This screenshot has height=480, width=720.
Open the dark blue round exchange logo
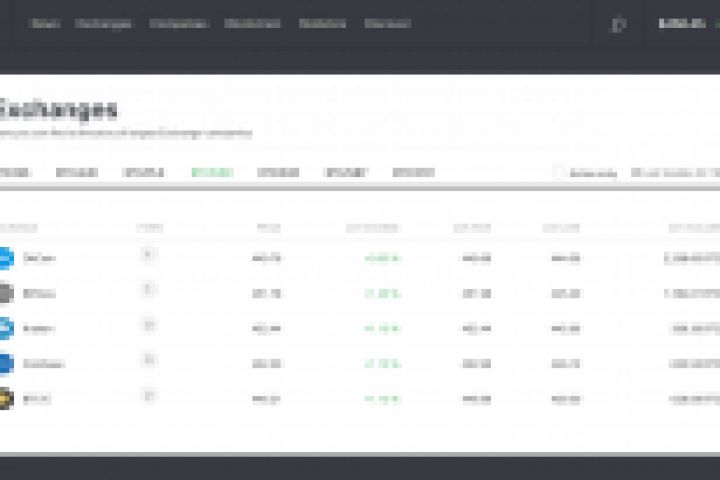pyautogui.click(x=6, y=363)
